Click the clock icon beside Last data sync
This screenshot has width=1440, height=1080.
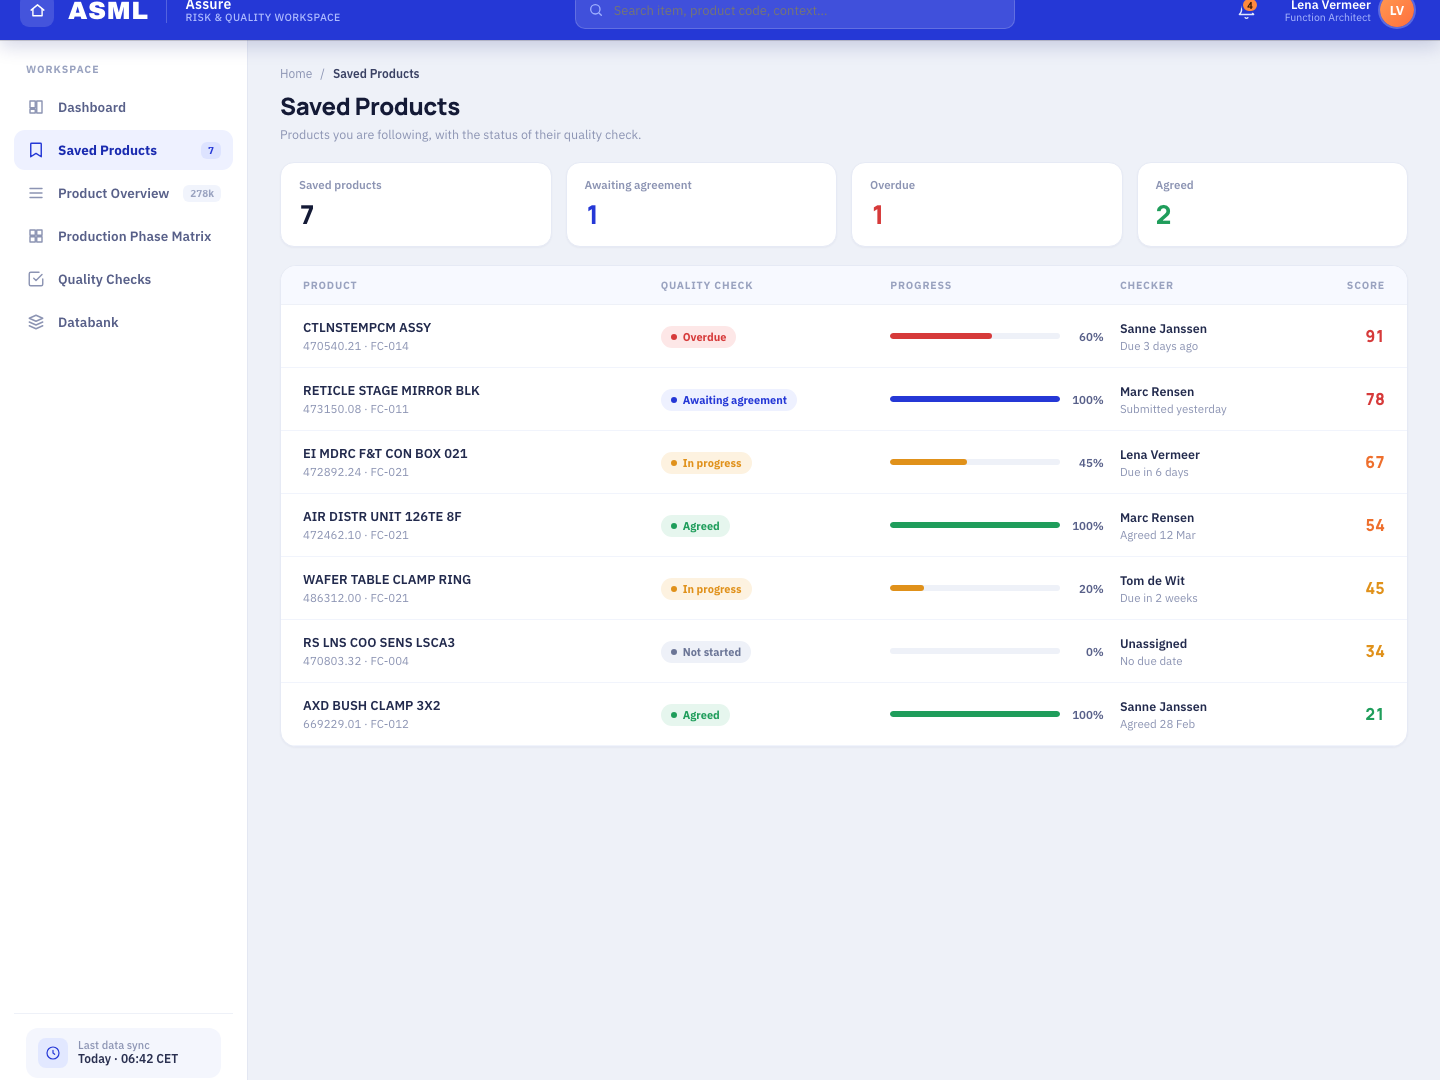point(53,1053)
